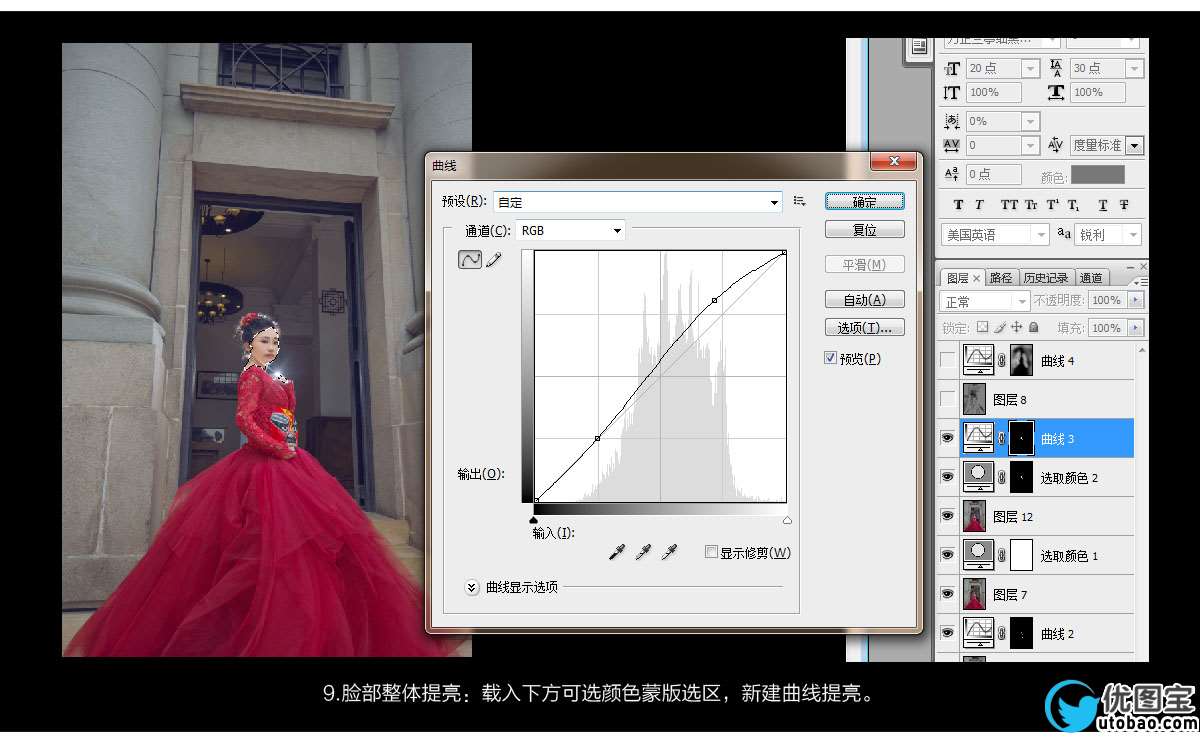Hide the 图层 12 layer

click(x=948, y=516)
